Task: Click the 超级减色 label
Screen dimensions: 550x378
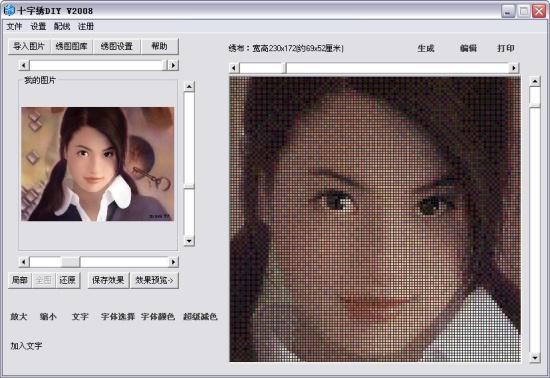Action: [200, 317]
